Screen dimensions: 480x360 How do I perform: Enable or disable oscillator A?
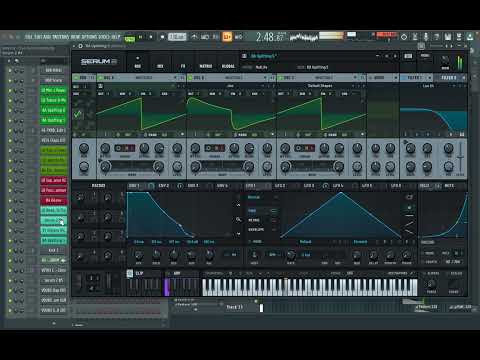[x=100, y=78]
